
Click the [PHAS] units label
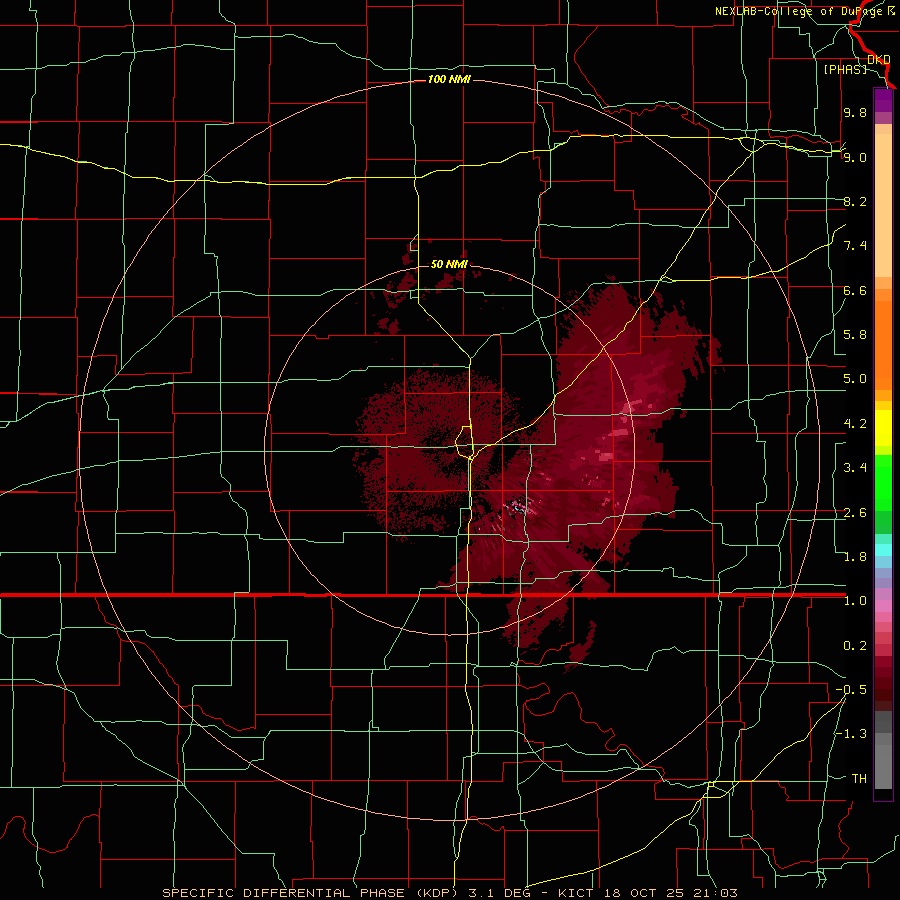pyautogui.click(x=845, y=69)
